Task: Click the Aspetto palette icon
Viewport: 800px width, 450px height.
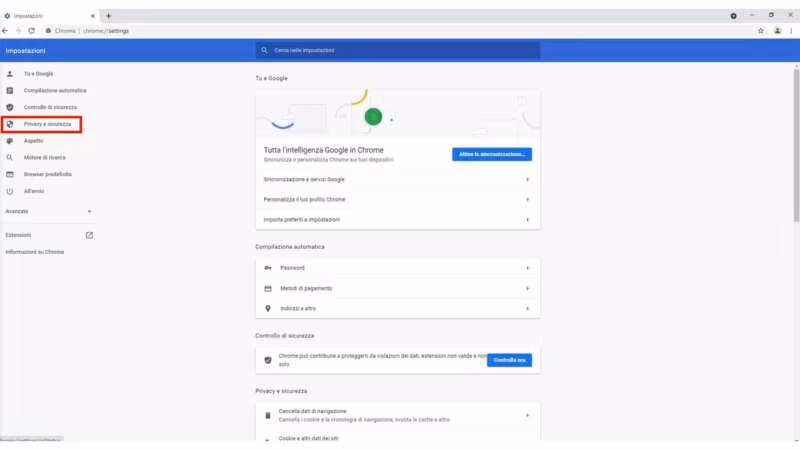Action: (x=10, y=141)
